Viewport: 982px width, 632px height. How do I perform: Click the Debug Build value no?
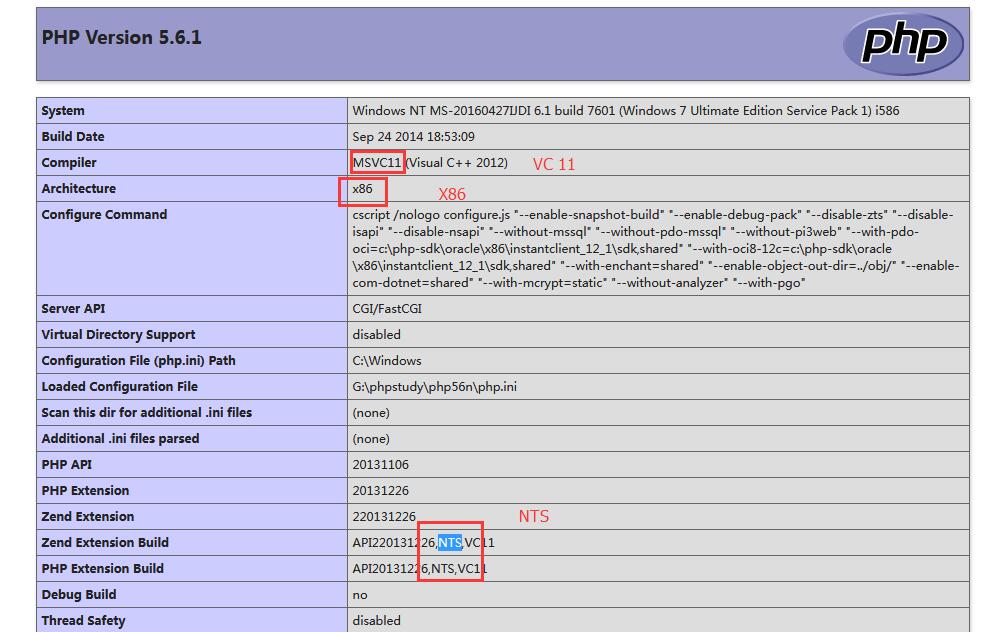coord(359,594)
